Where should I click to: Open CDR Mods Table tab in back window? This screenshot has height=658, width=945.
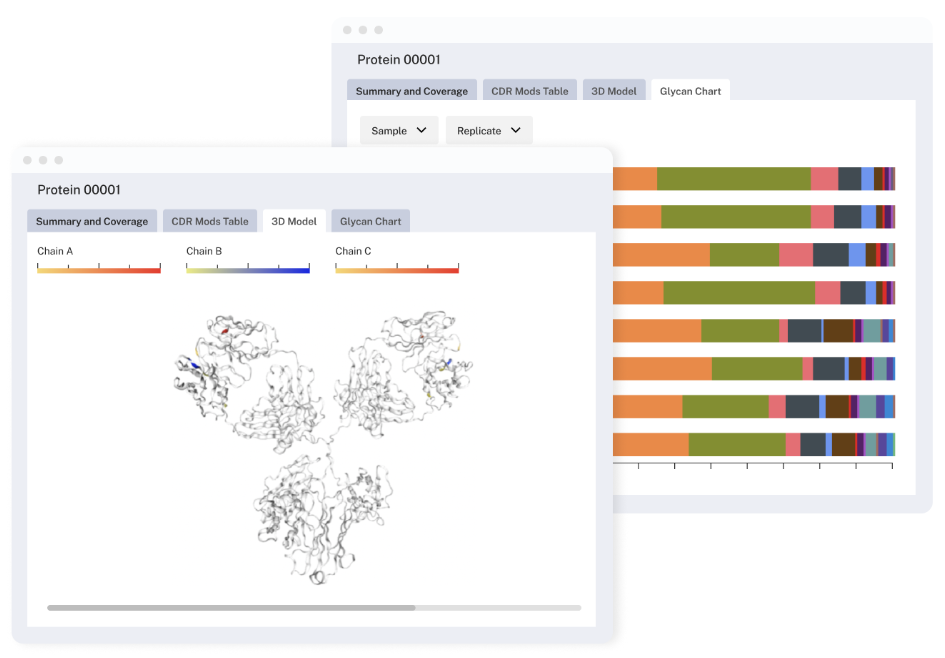coord(529,91)
